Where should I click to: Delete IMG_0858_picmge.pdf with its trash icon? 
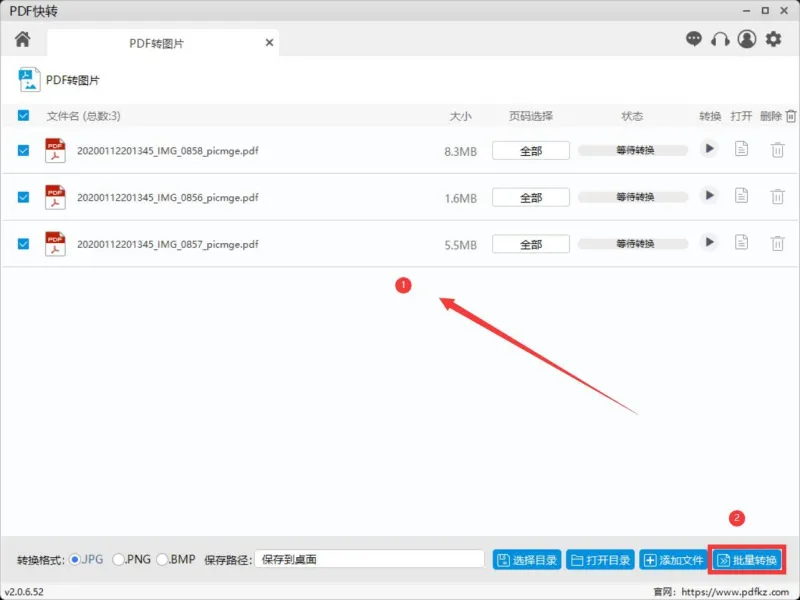[777, 150]
